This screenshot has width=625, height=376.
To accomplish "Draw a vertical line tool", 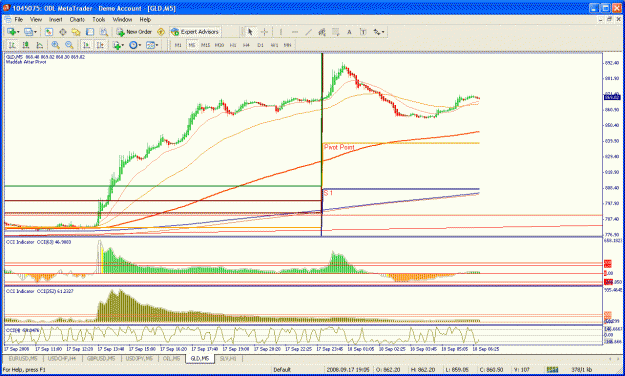I will tap(281, 32).
